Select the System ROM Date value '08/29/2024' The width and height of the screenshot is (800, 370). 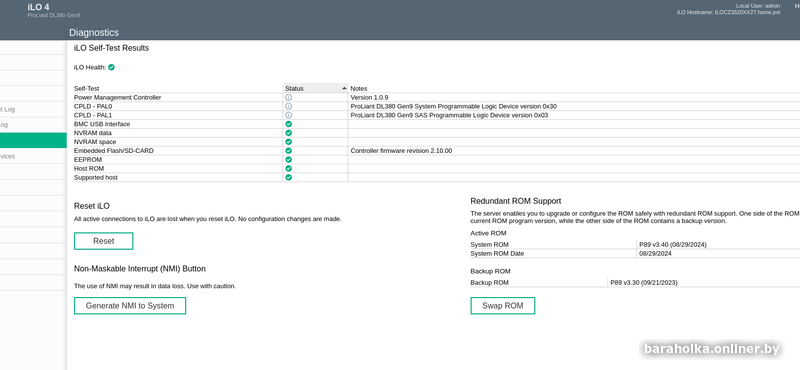[x=655, y=254]
